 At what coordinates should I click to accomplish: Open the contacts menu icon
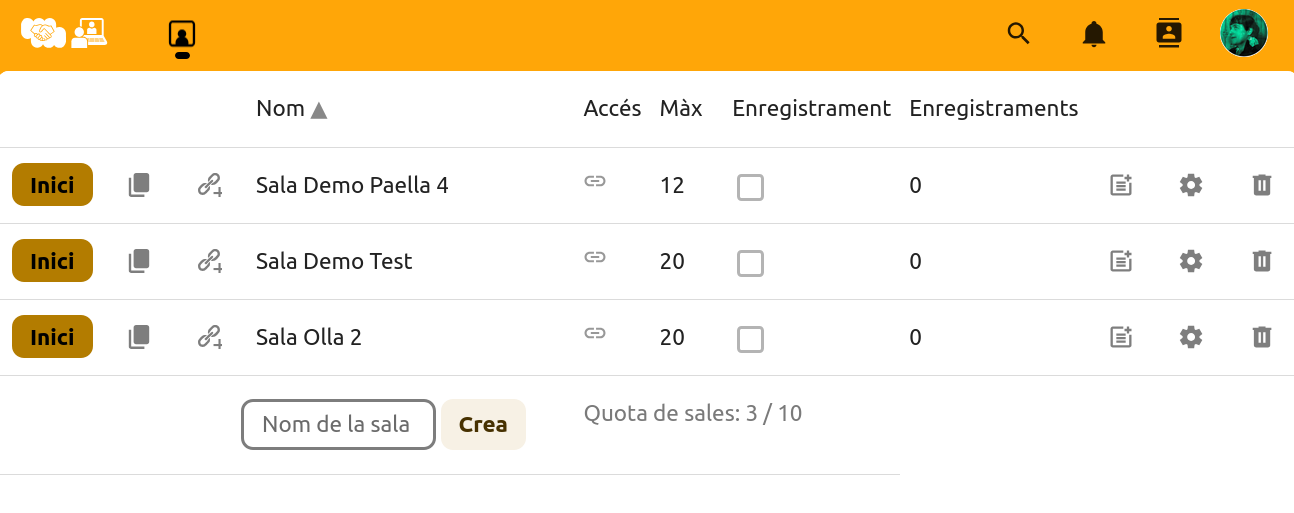pyautogui.click(x=1168, y=34)
